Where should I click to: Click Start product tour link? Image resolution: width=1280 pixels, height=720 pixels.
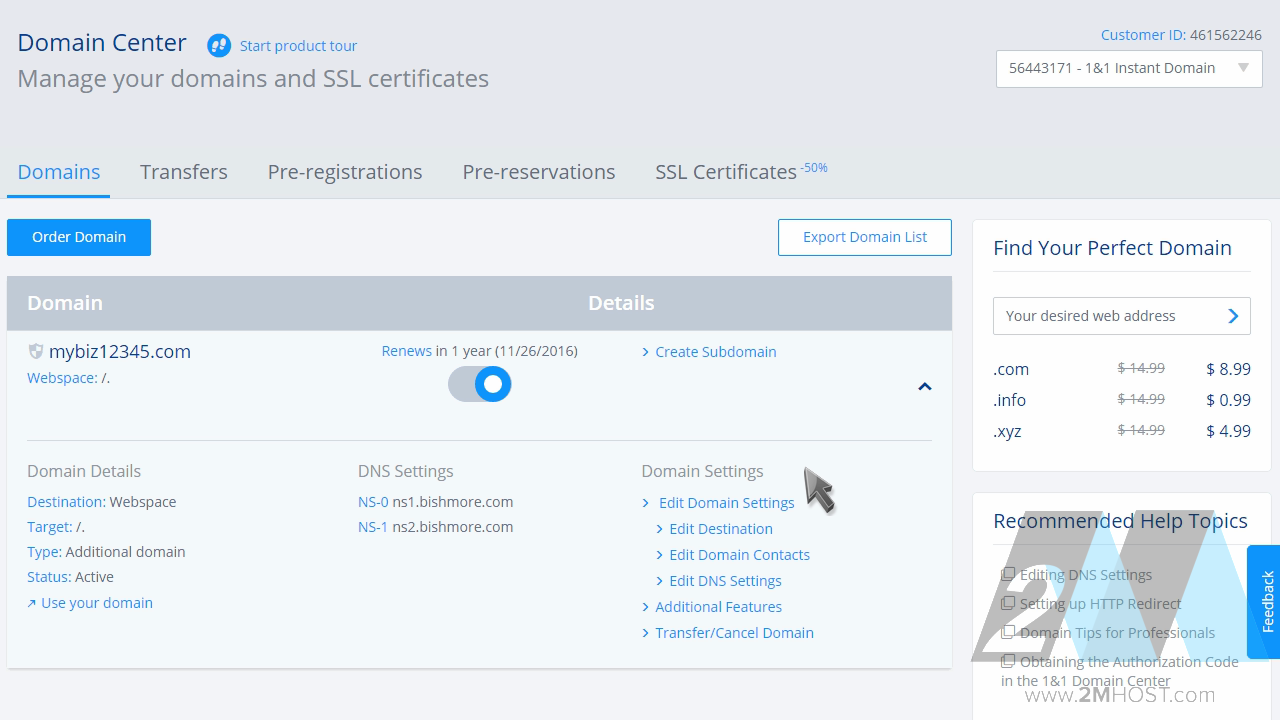(298, 46)
